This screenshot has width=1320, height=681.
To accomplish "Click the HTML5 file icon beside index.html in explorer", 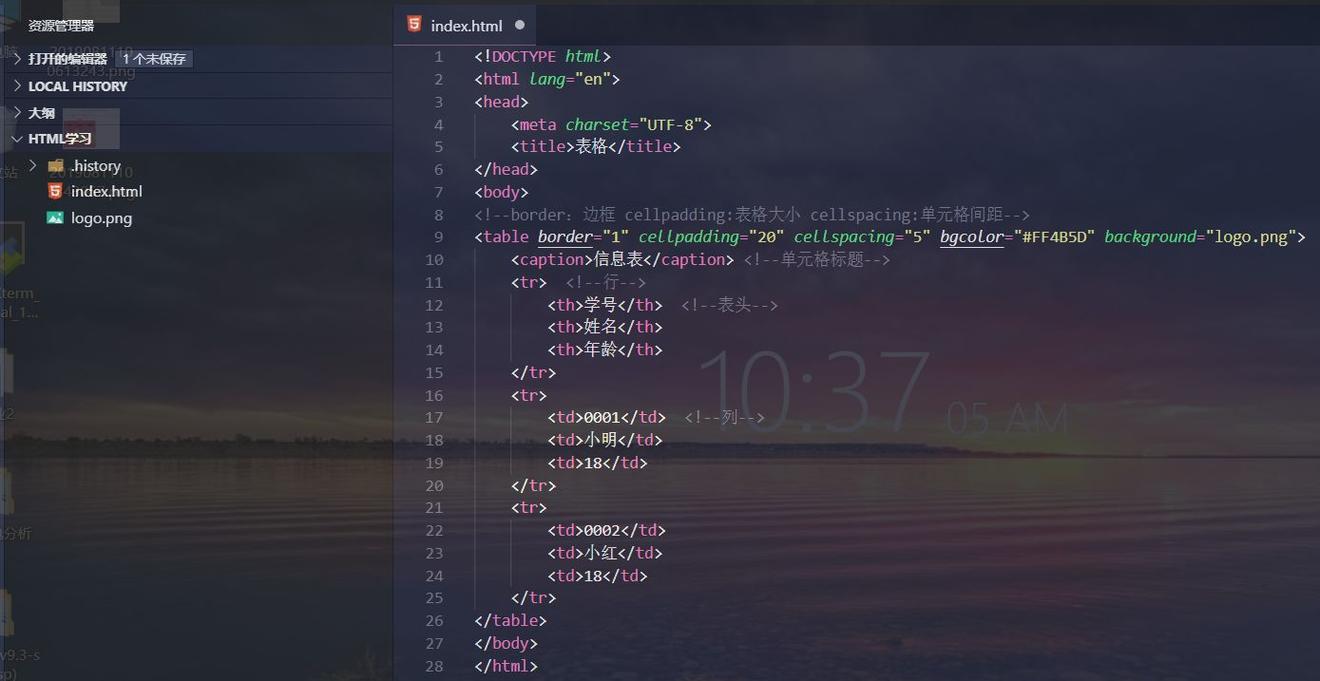I will pos(55,191).
